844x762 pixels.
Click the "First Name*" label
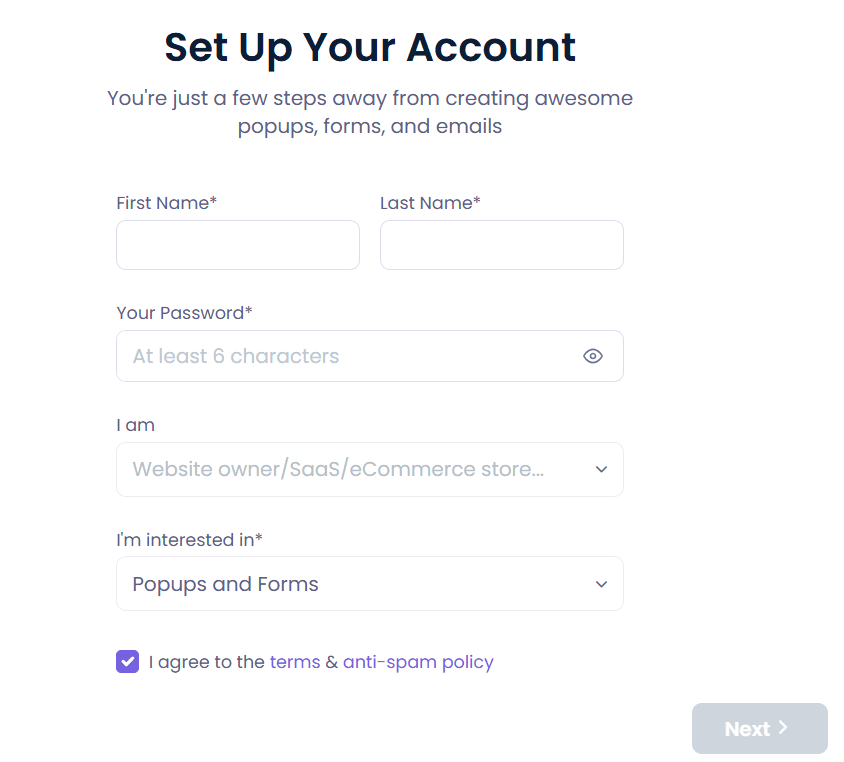(x=166, y=203)
